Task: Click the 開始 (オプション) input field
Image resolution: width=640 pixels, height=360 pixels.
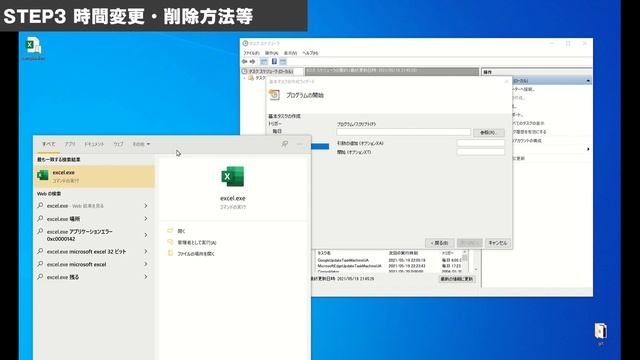Action: (x=480, y=152)
